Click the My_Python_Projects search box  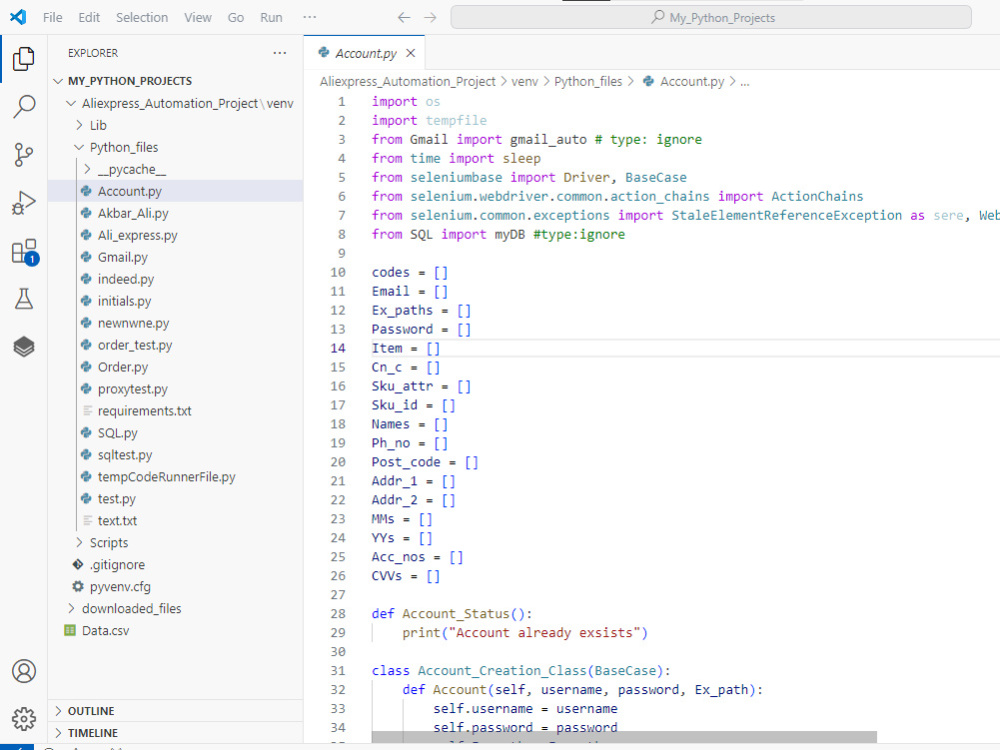712,17
